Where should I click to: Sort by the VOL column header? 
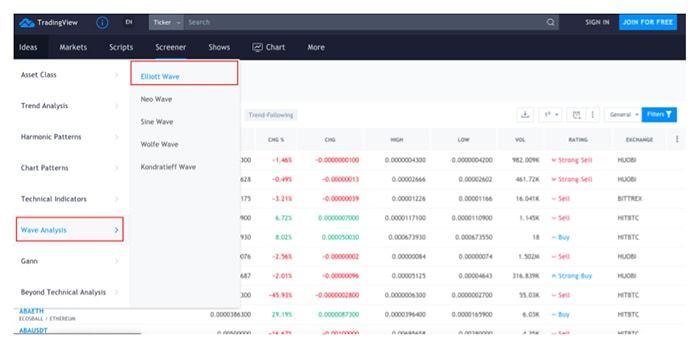pyautogui.click(x=520, y=140)
